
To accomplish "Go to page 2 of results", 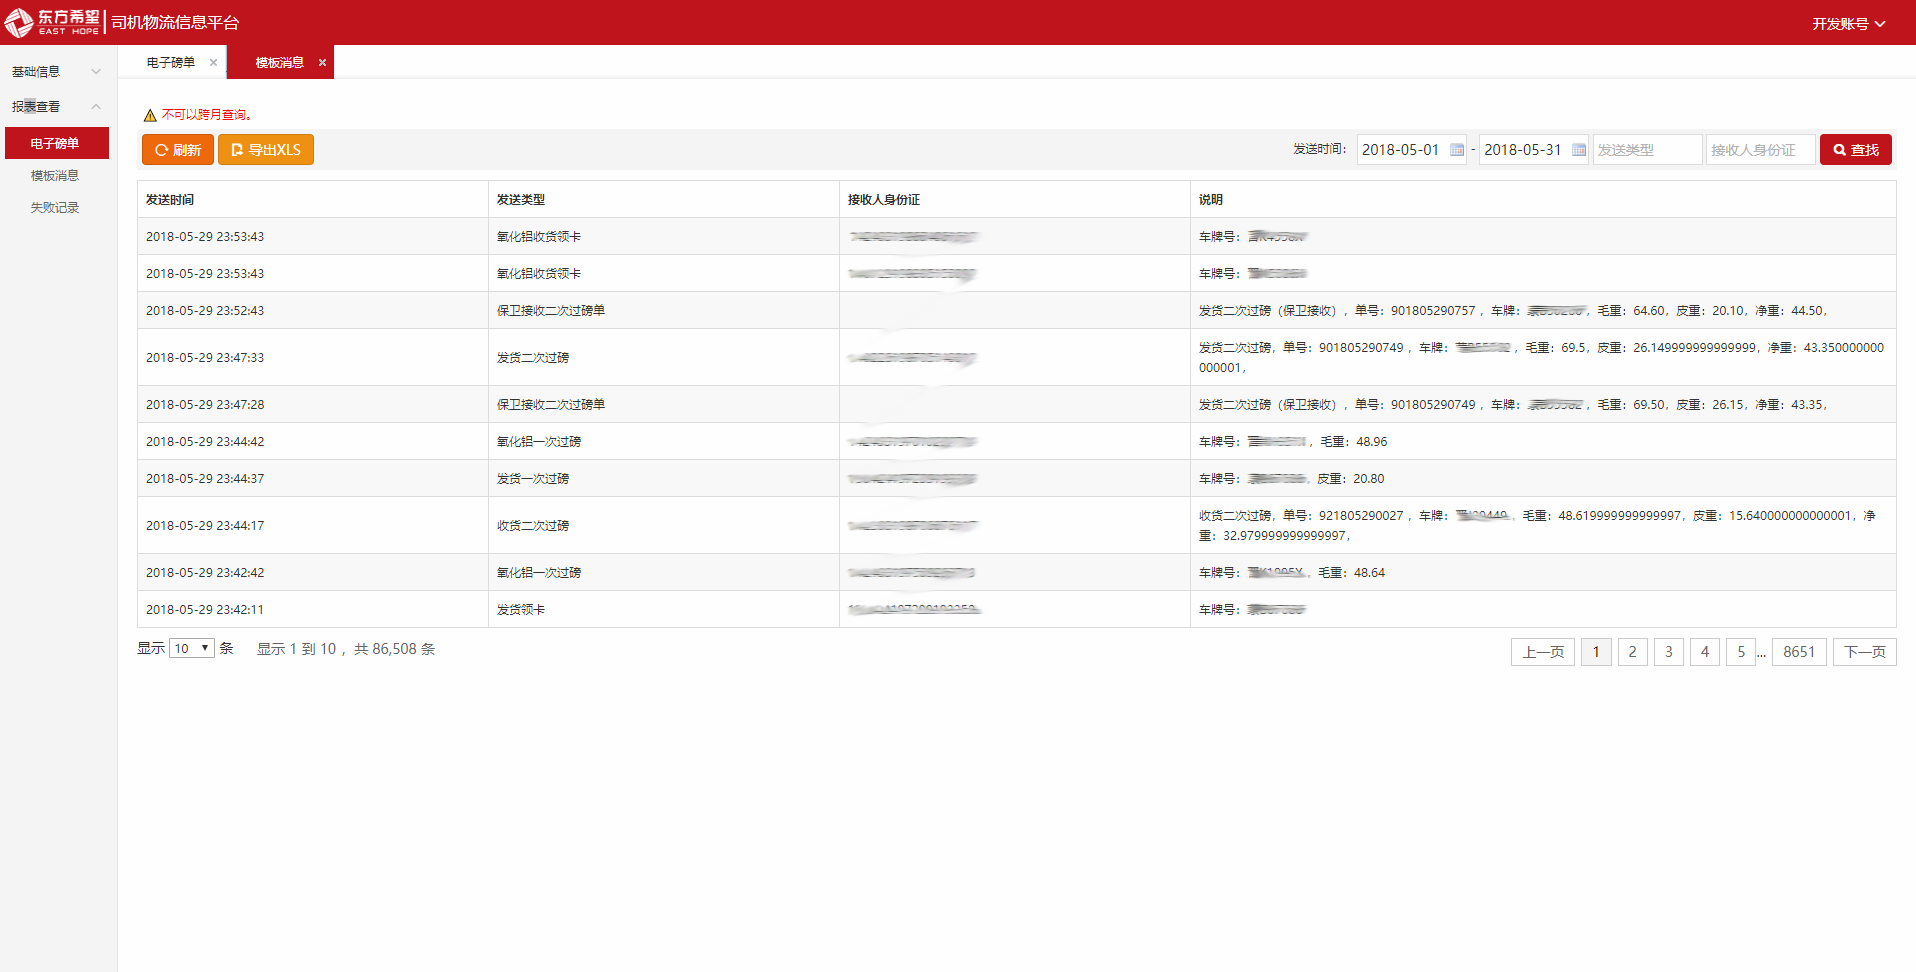I will pyautogui.click(x=1632, y=652).
